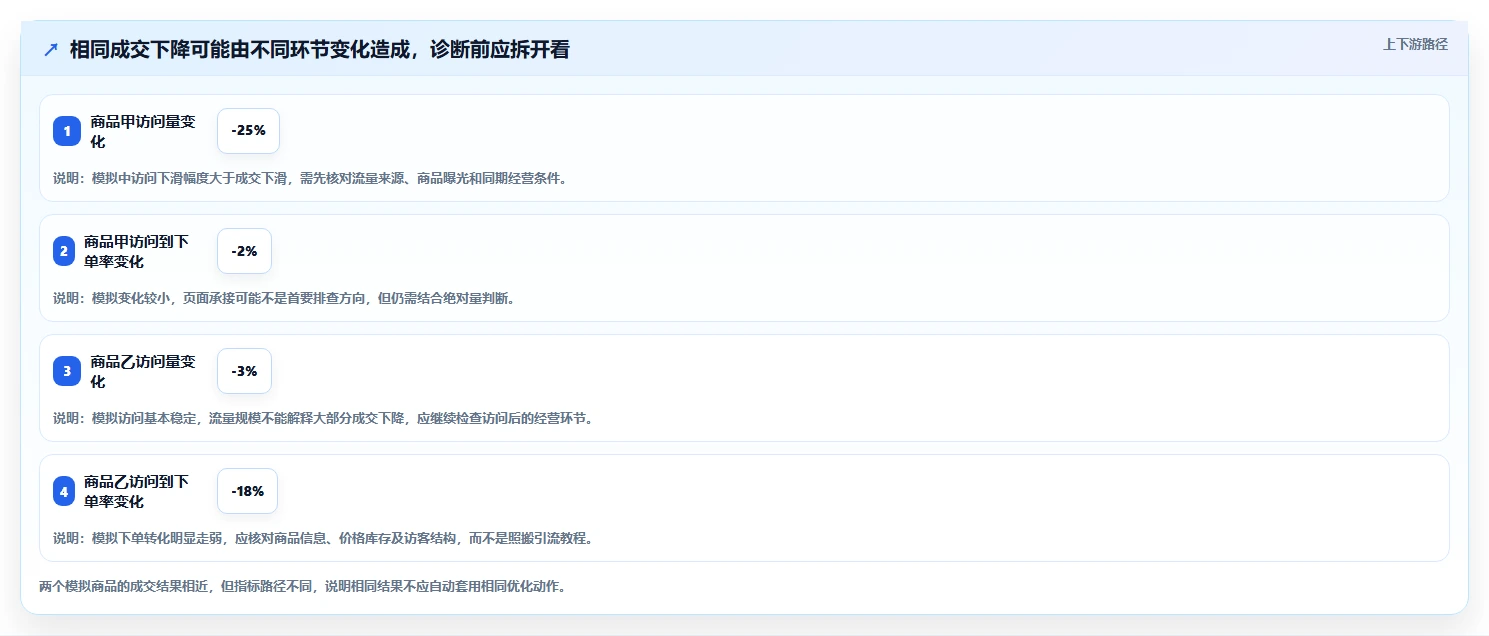Click the 商品甲访问量变化 label
Screen dimensions: 1489x636
point(142,131)
